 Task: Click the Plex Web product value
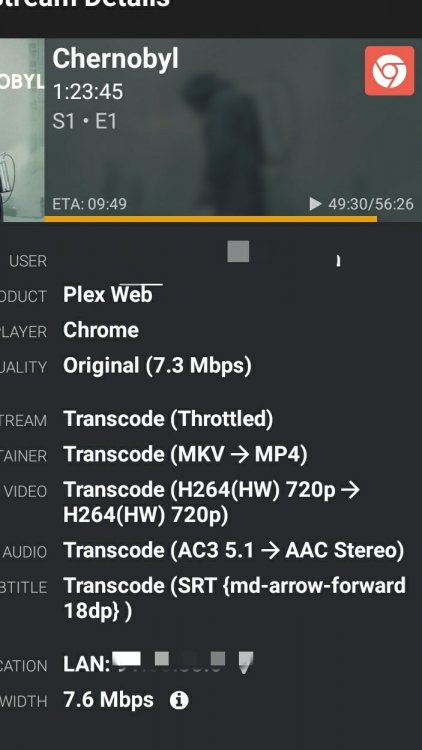[108, 295]
